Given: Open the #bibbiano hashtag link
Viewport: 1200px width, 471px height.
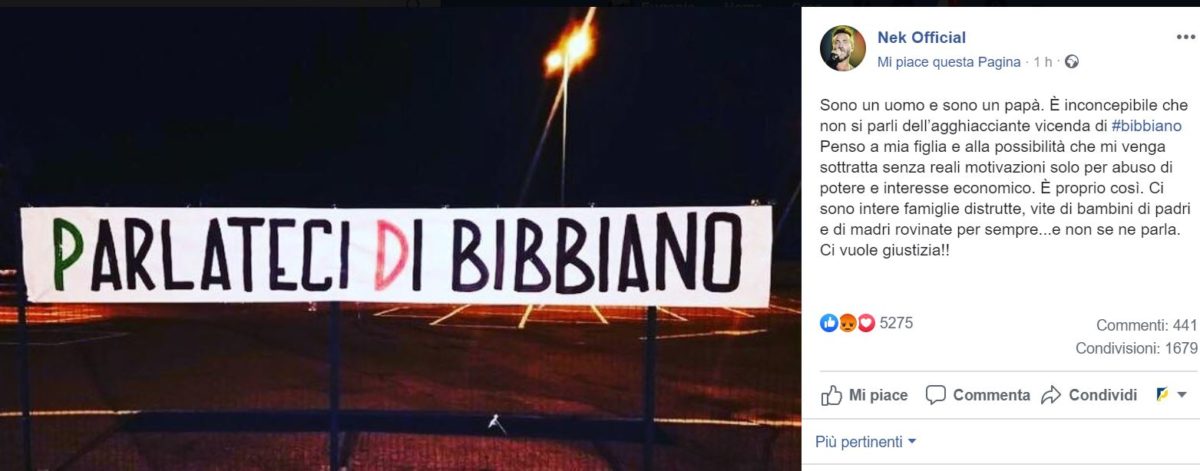Looking at the screenshot, I should [1146, 126].
